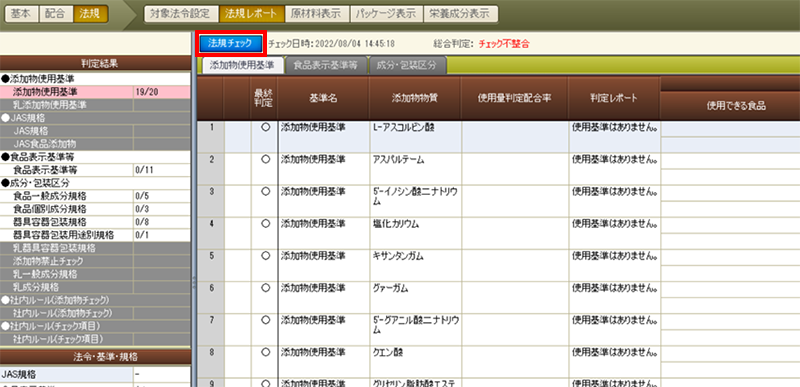The image size is (800, 387).
Task: Click the 法令・基準・規格 panel header
Action: pyautogui.click(x=95, y=357)
